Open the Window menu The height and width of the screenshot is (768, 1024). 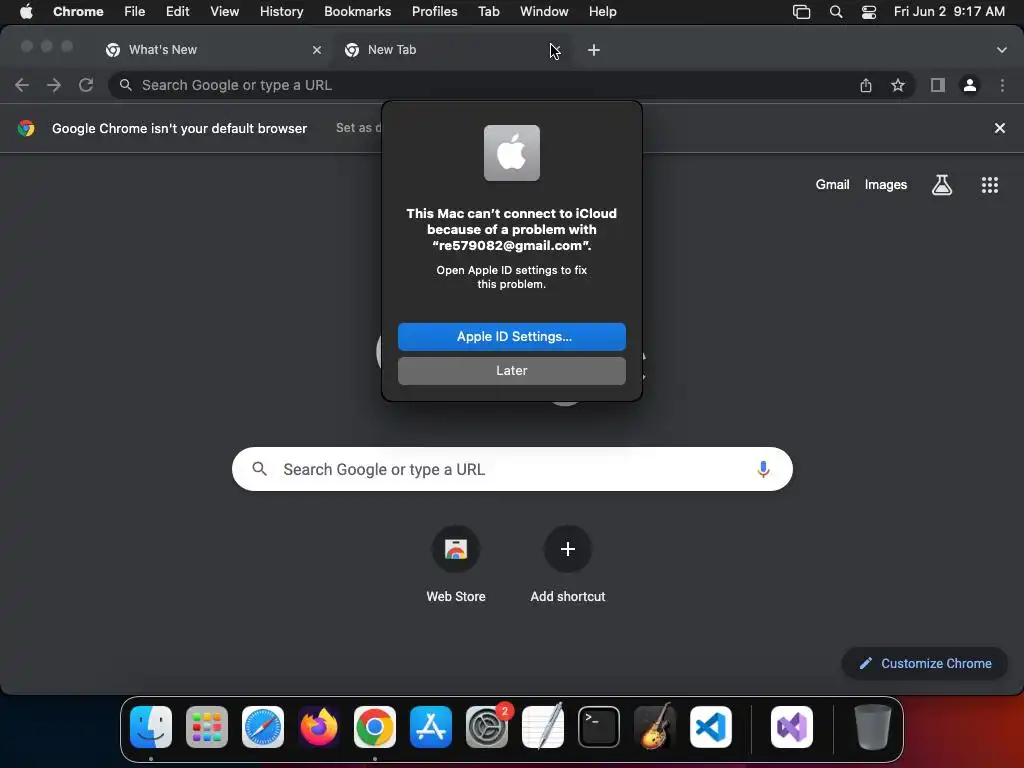[x=544, y=11]
